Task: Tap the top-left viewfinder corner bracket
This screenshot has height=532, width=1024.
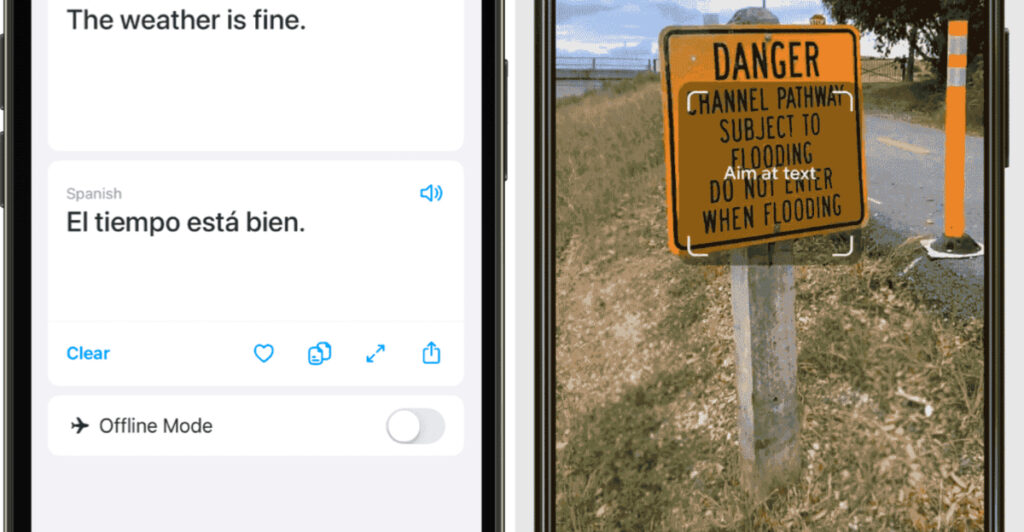Action: (x=696, y=100)
